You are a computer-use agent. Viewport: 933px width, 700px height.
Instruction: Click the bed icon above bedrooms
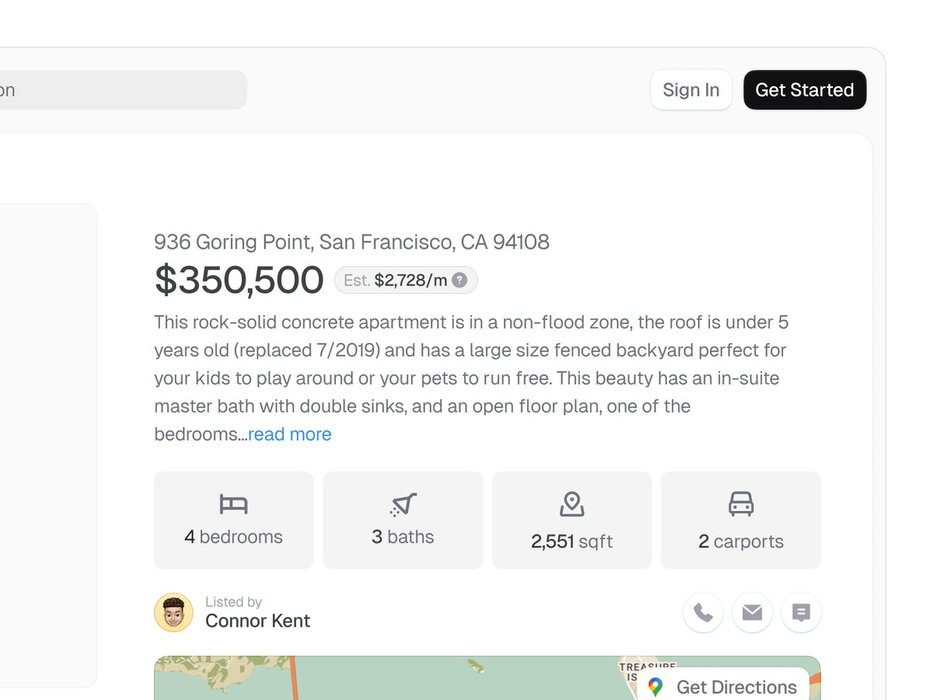click(x=233, y=504)
